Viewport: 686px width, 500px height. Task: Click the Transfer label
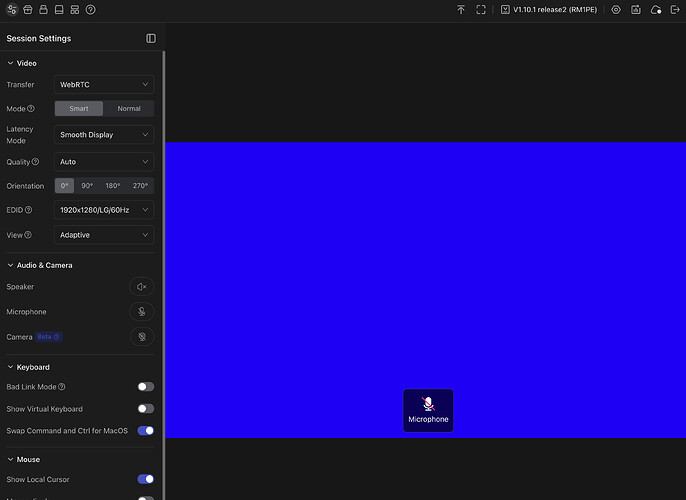click(x=20, y=84)
